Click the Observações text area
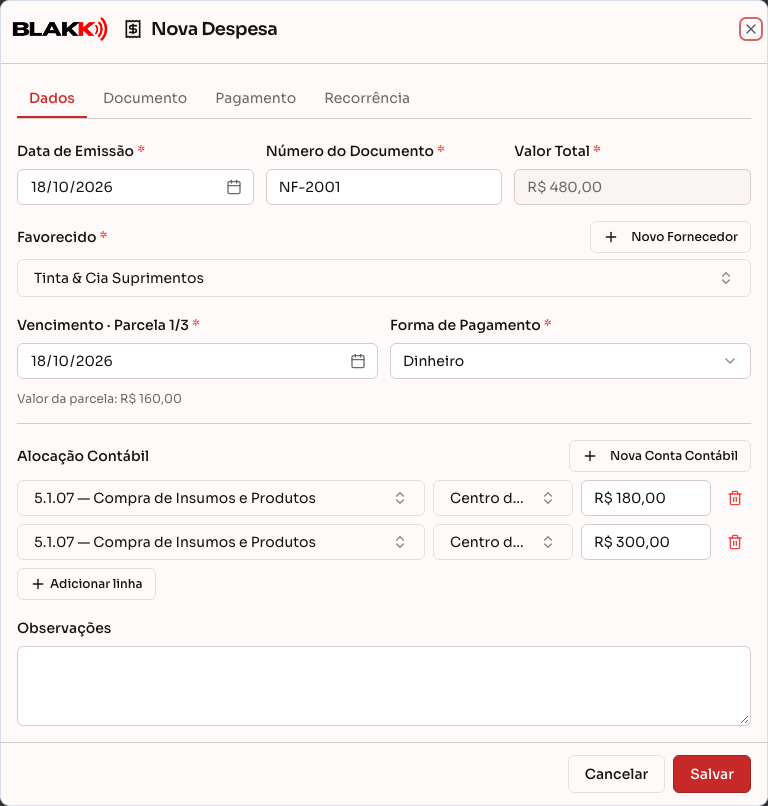This screenshot has width=768, height=806. click(x=384, y=686)
